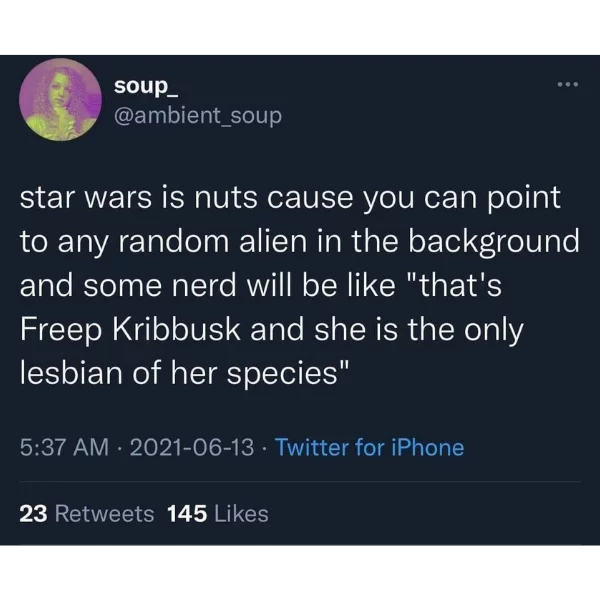Open the three-dot more options menu

567,85
